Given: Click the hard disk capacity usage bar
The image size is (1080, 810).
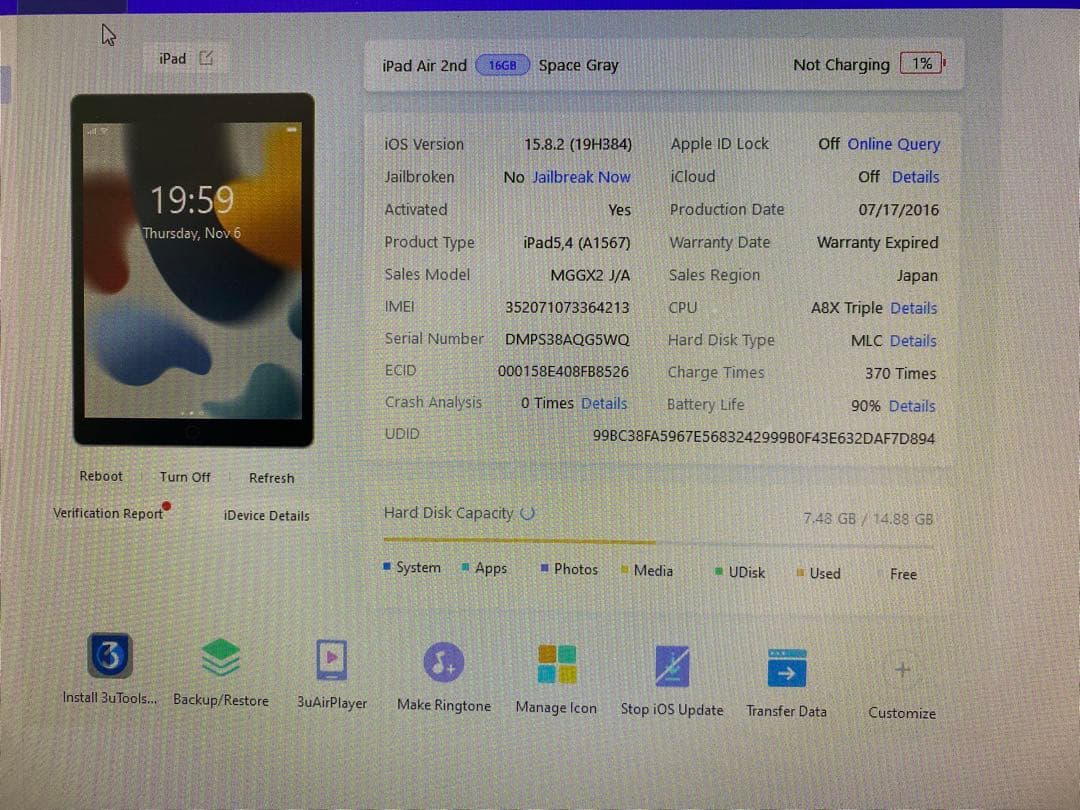Looking at the screenshot, I should click(658, 543).
